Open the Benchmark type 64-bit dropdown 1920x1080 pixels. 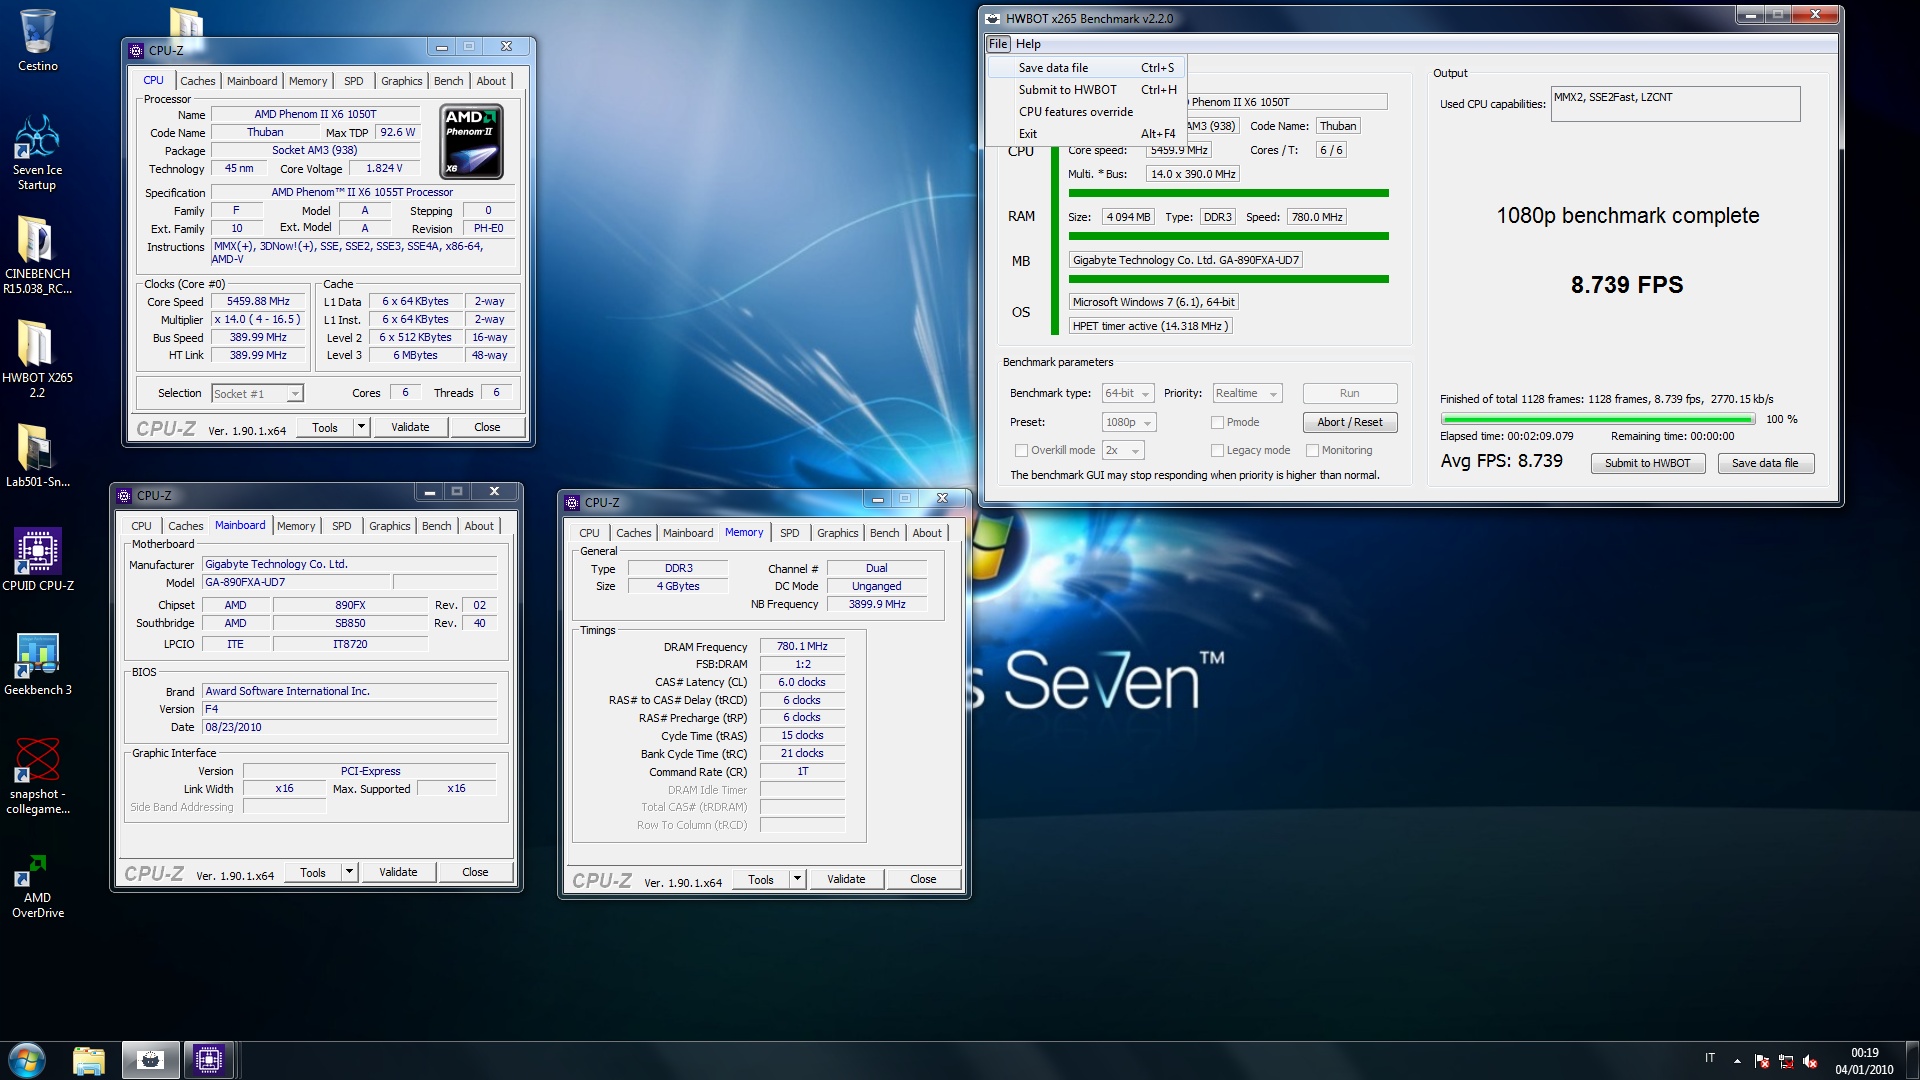(x=1128, y=393)
